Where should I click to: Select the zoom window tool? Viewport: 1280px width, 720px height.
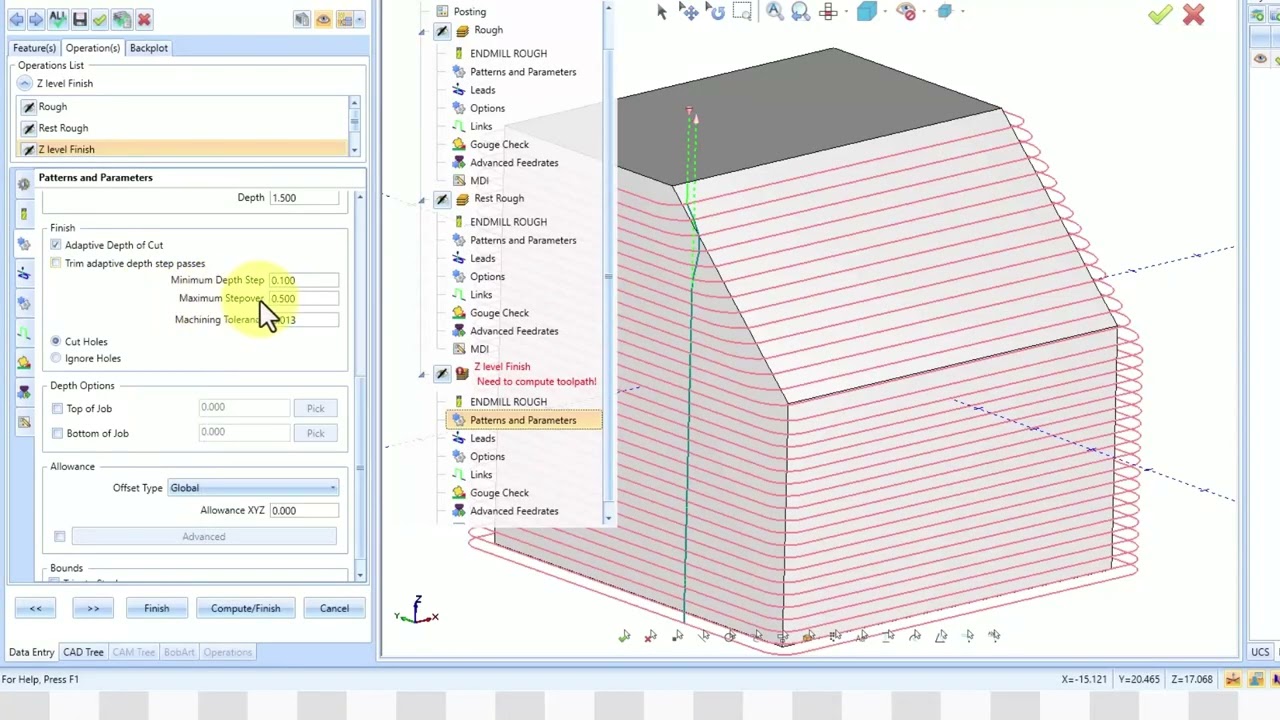(x=742, y=12)
